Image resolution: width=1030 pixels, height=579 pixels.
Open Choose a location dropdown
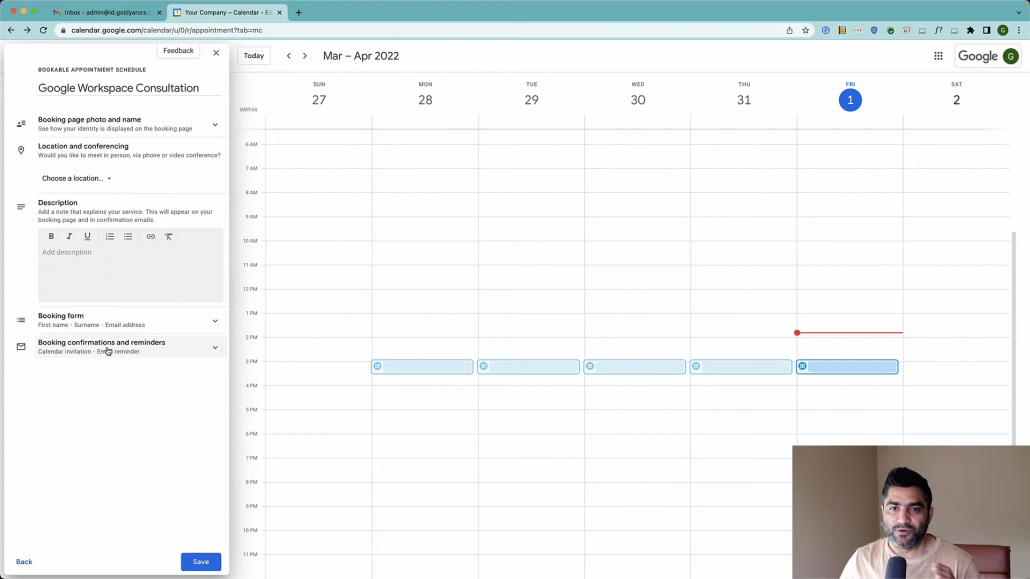coord(76,179)
